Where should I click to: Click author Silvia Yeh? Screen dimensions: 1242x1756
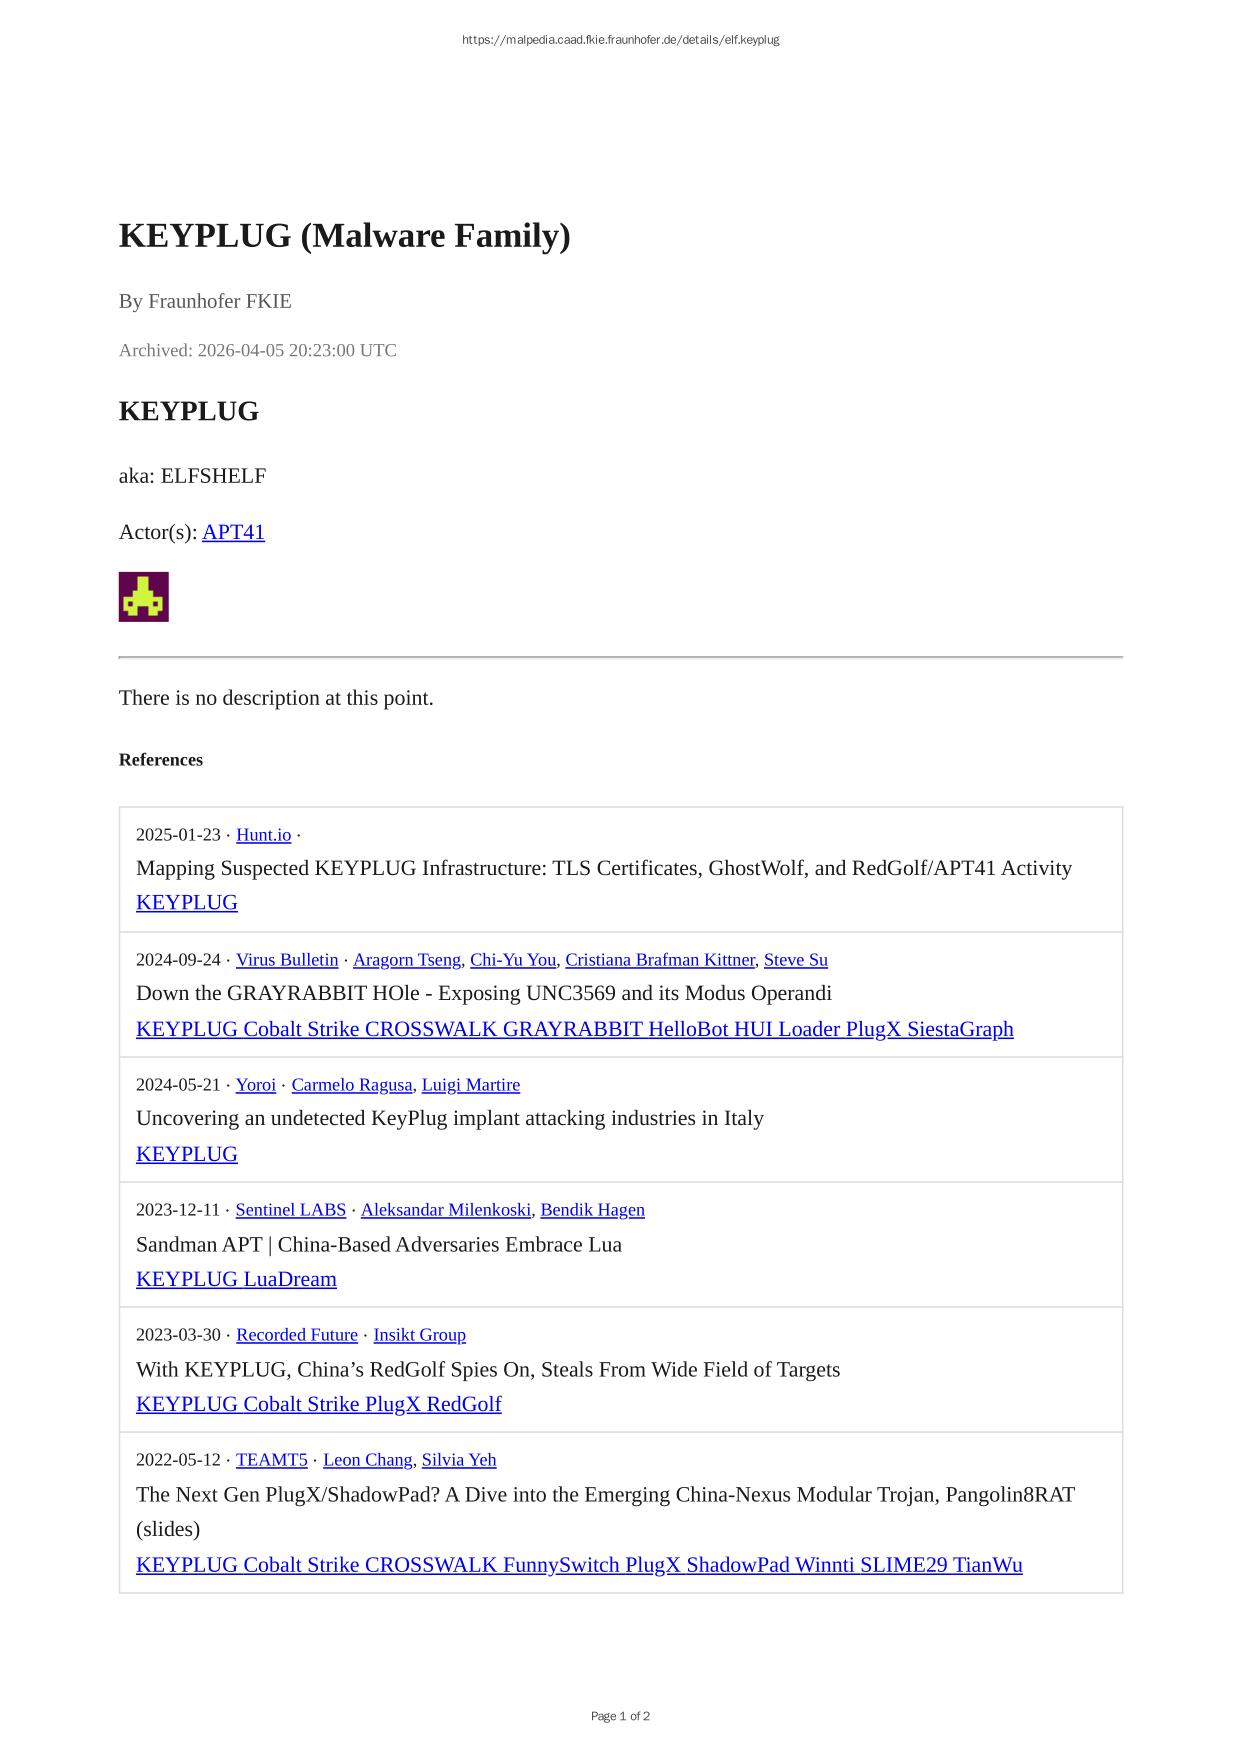(x=459, y=1460)
